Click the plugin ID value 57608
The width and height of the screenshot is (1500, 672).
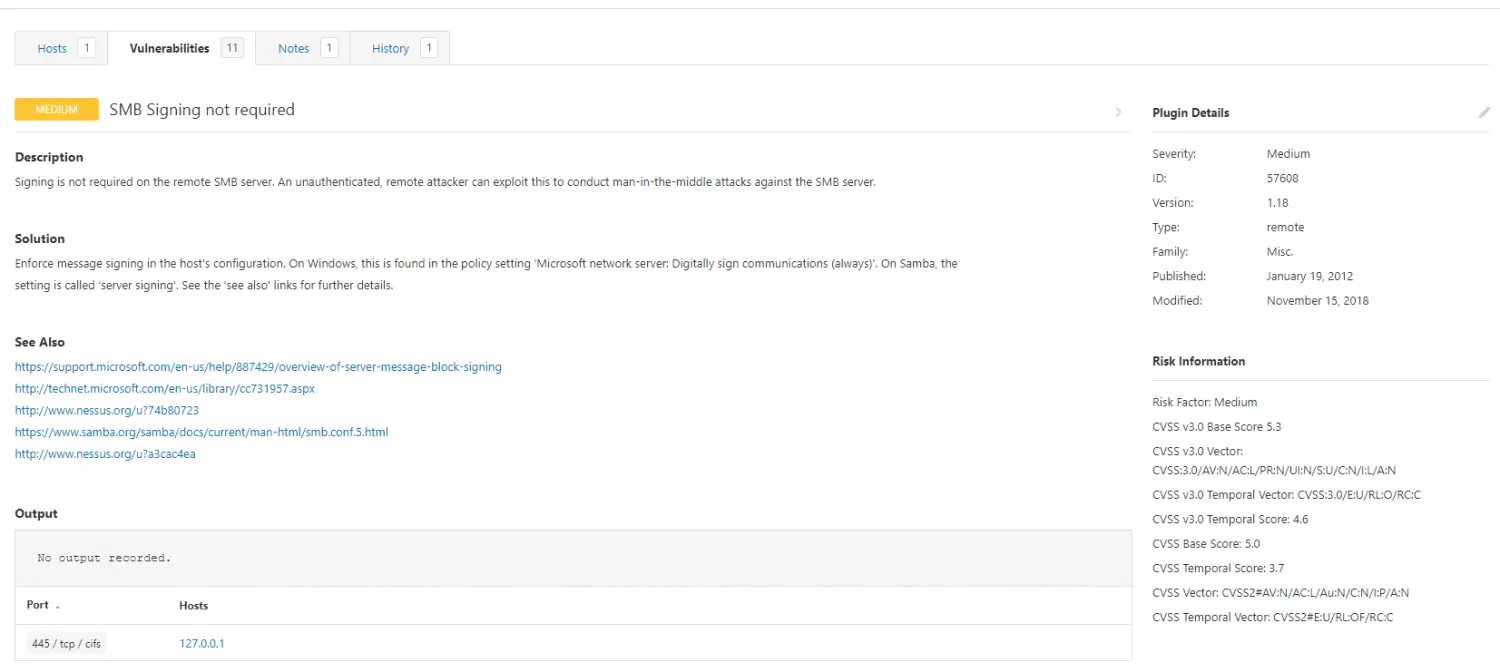click(x=1285, y=177)
